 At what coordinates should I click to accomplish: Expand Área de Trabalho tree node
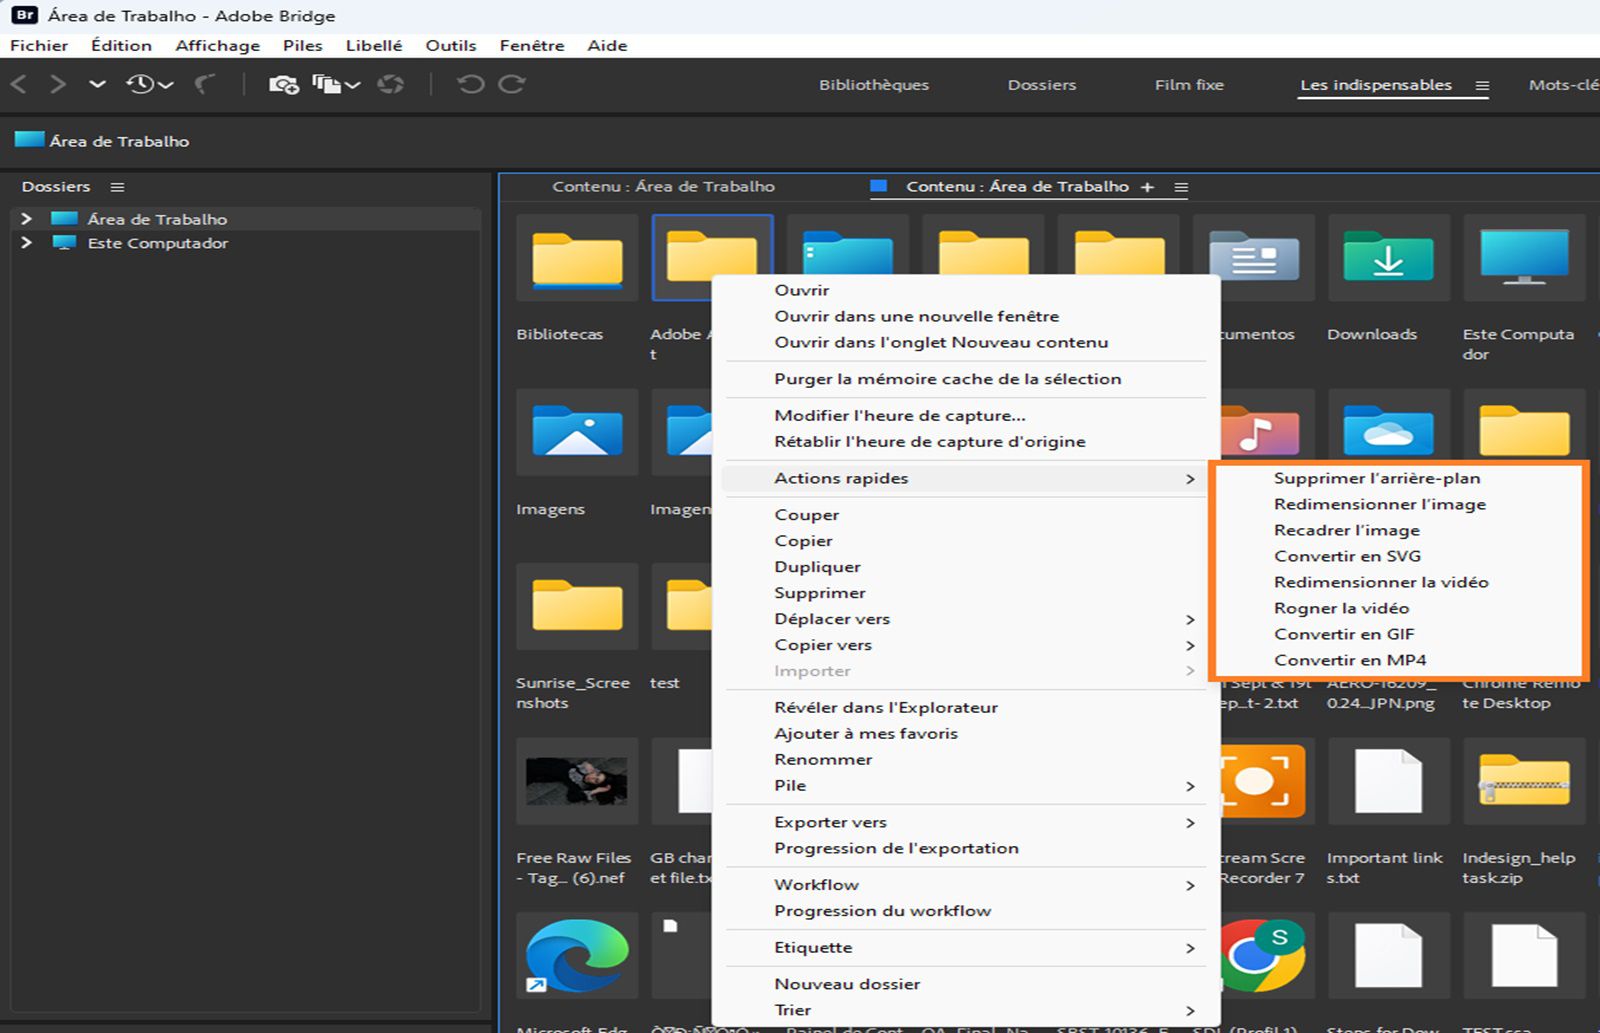(26, 219)
